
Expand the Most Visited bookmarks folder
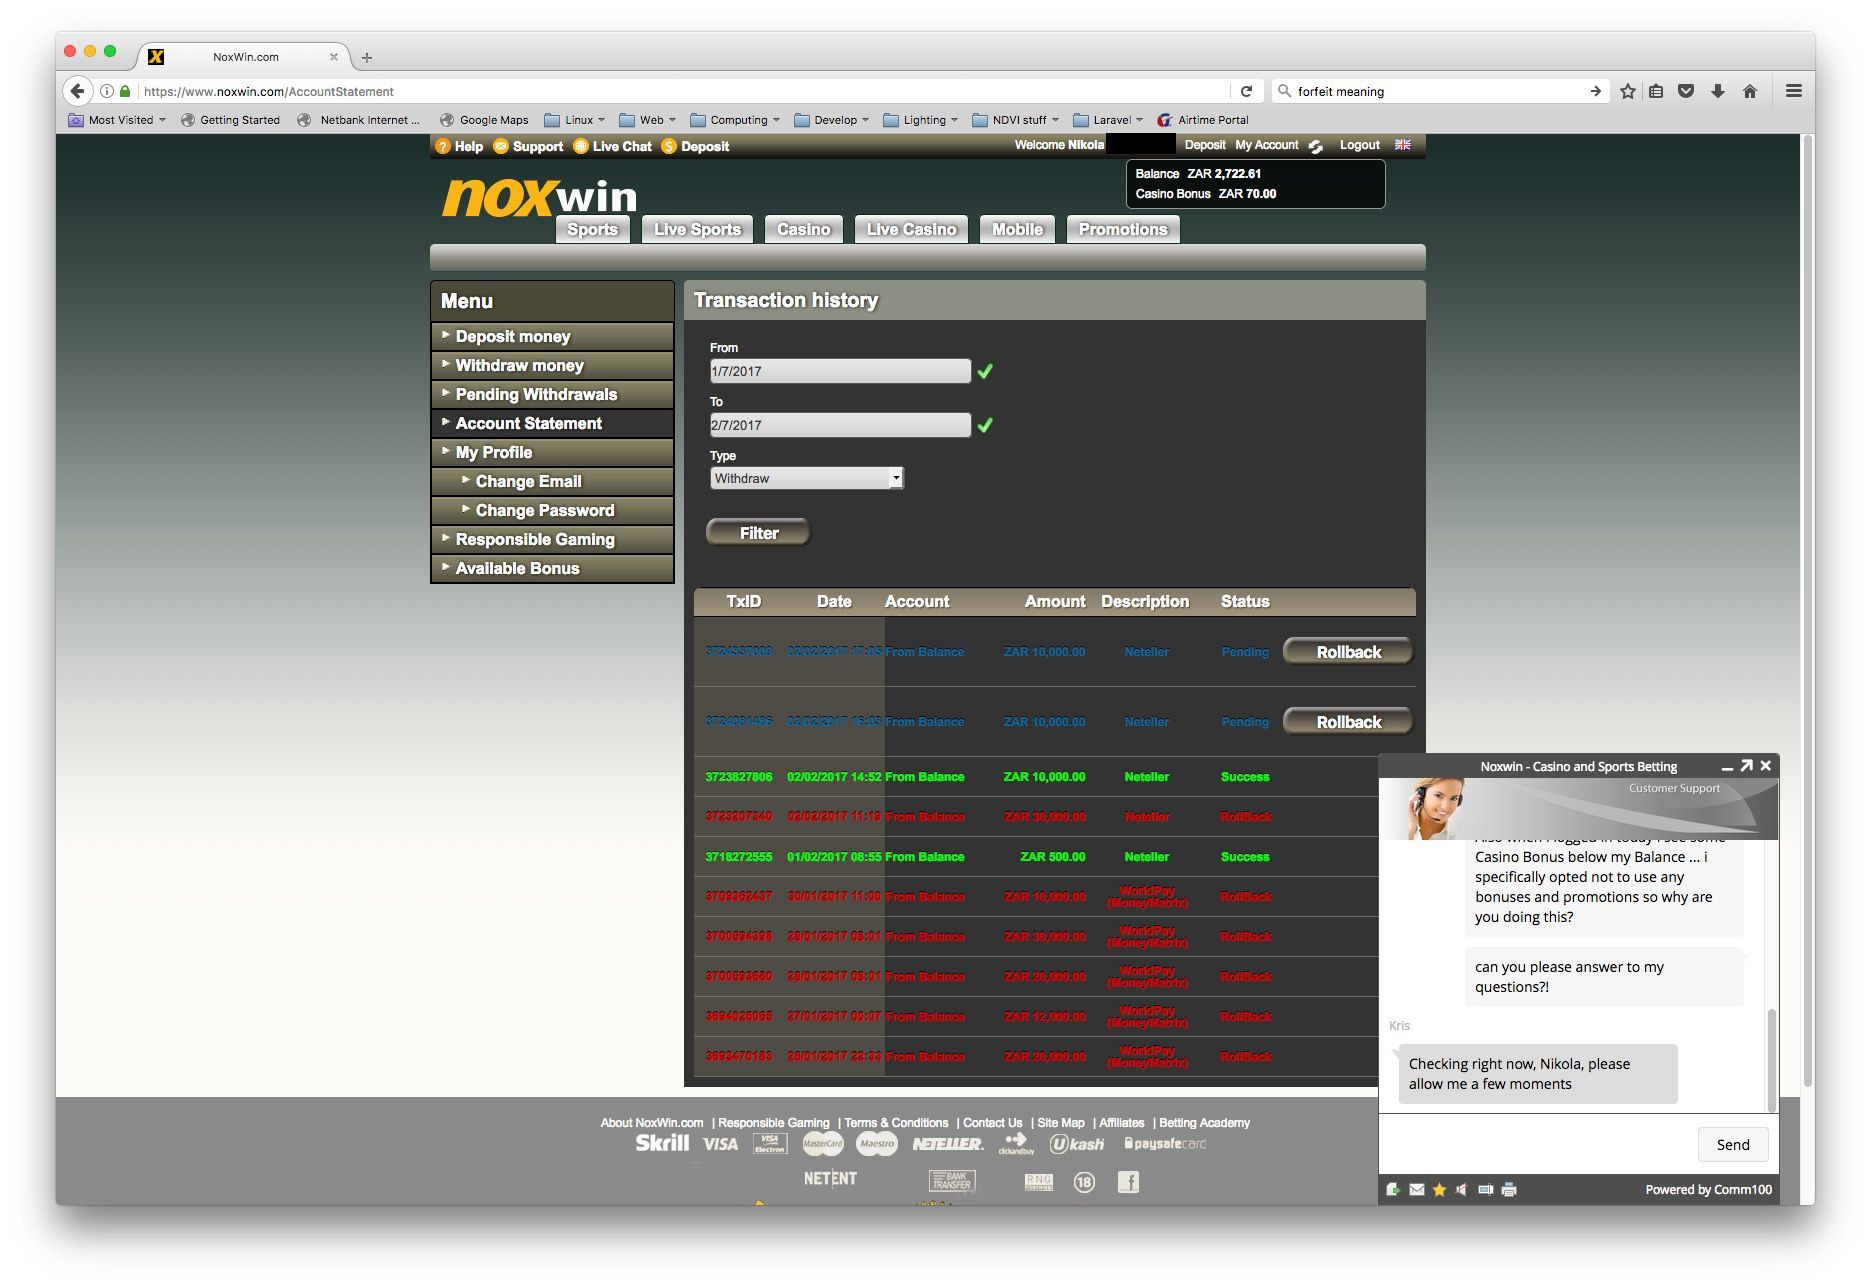[117, 120]
